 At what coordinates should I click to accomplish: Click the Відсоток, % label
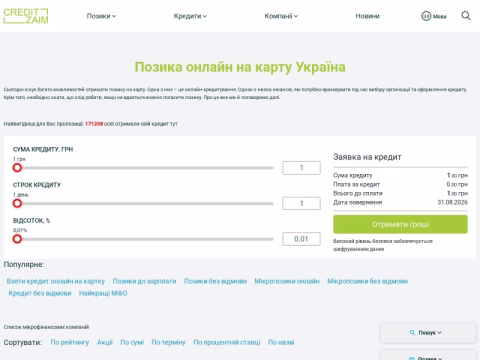coord(31,221)
